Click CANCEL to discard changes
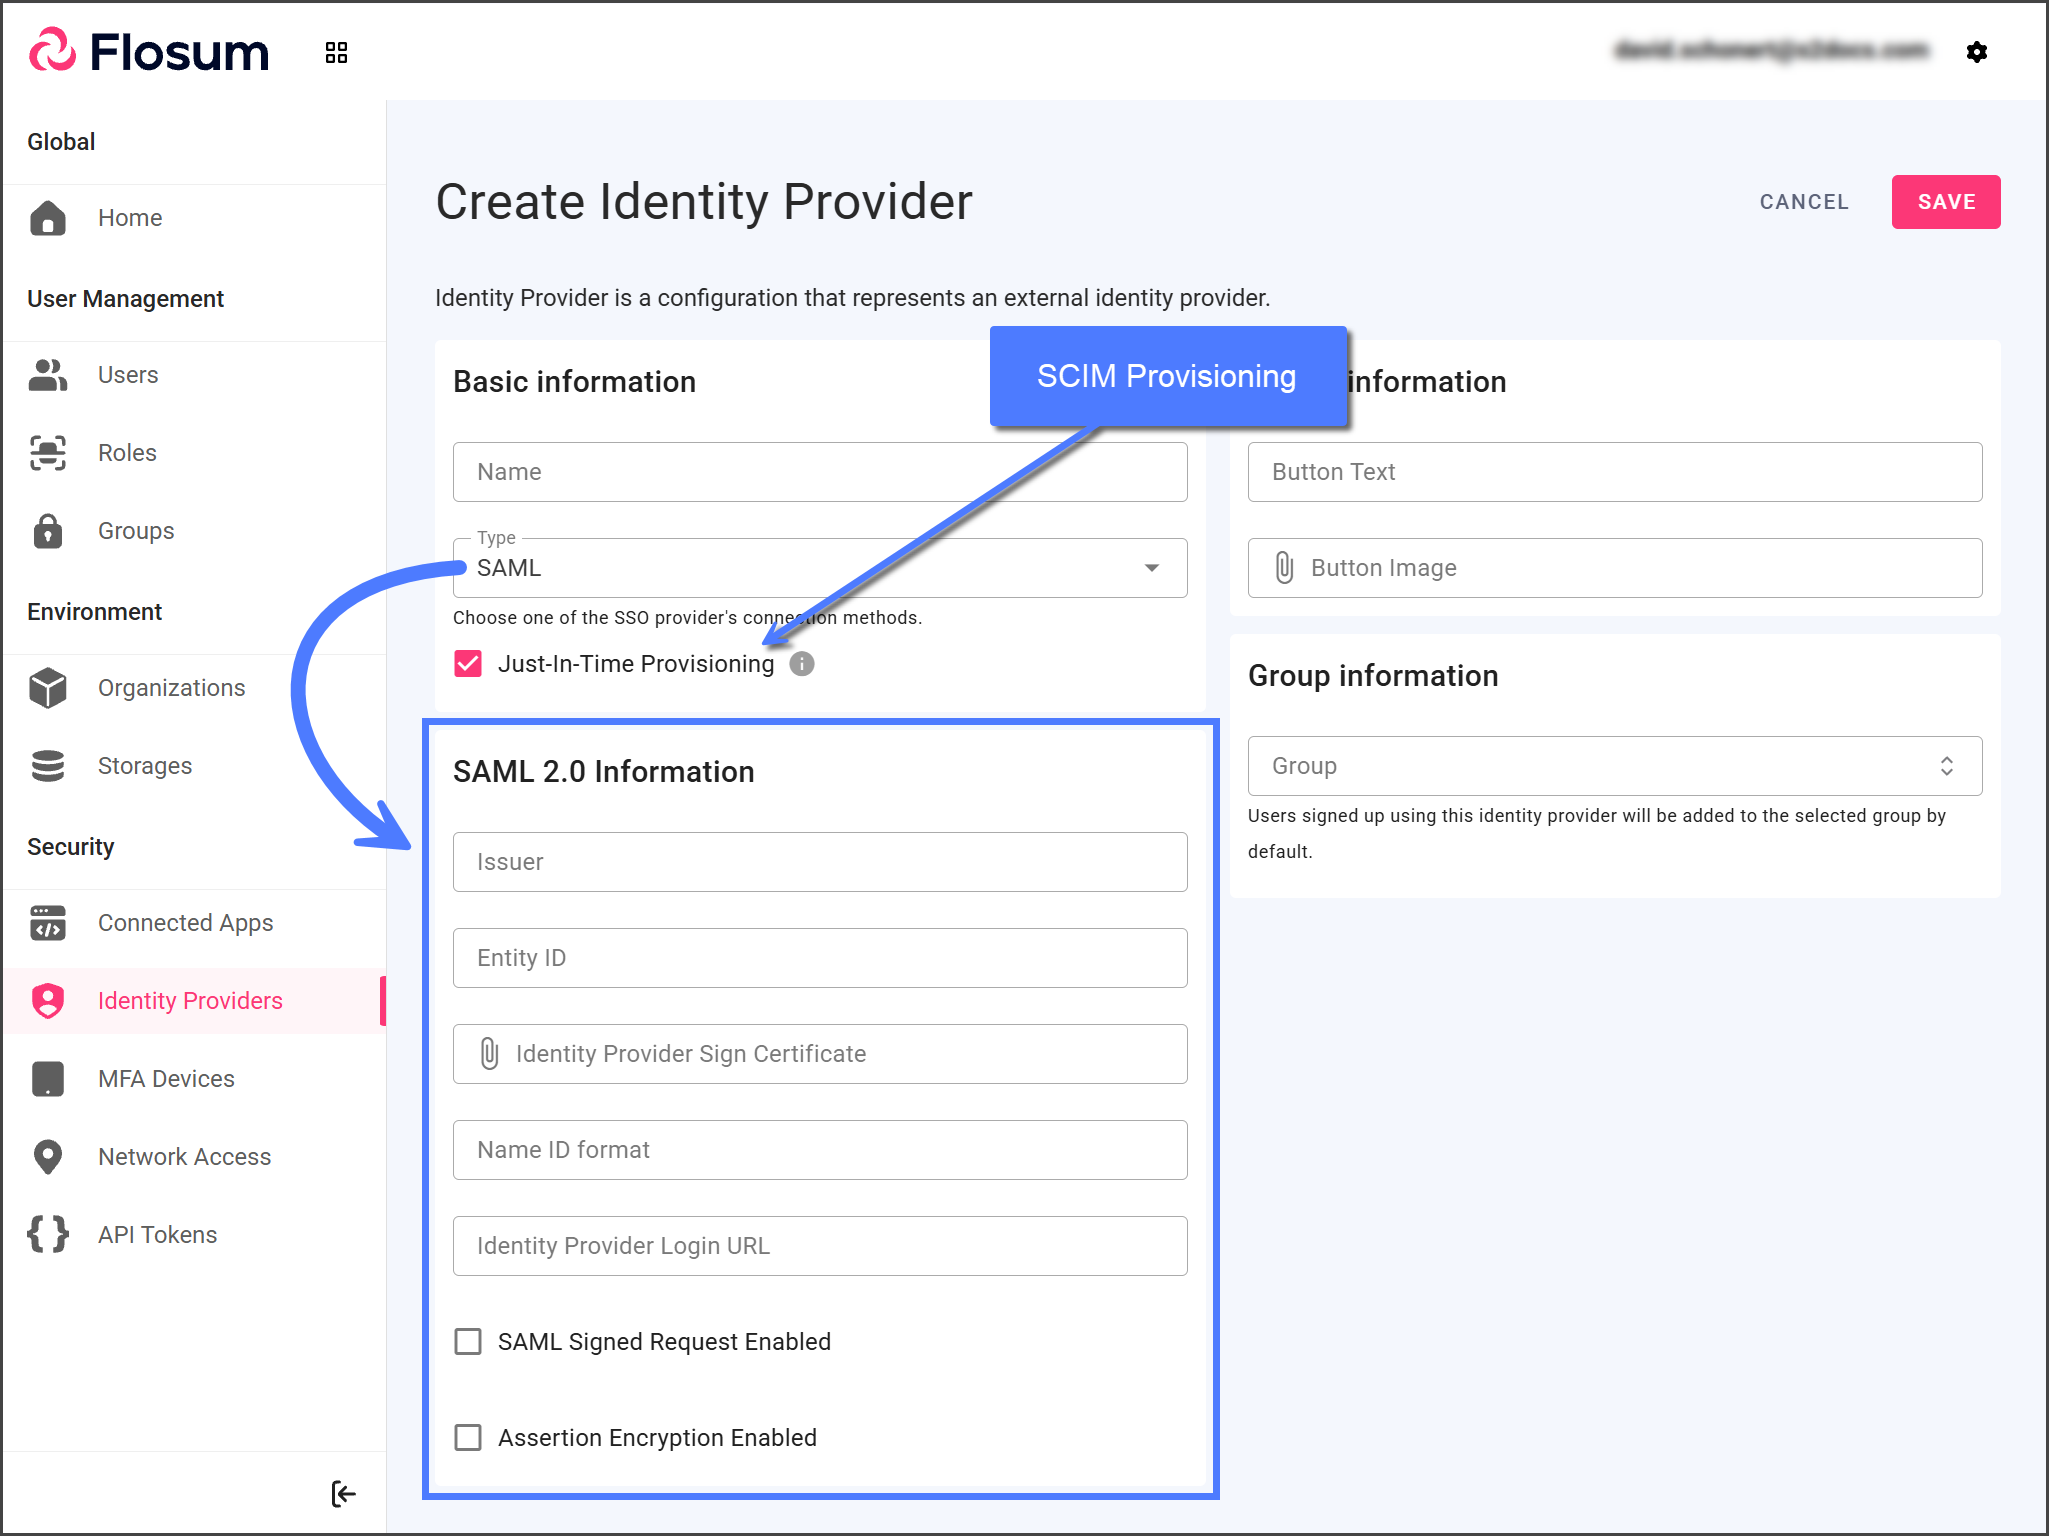 point(1804,202)
